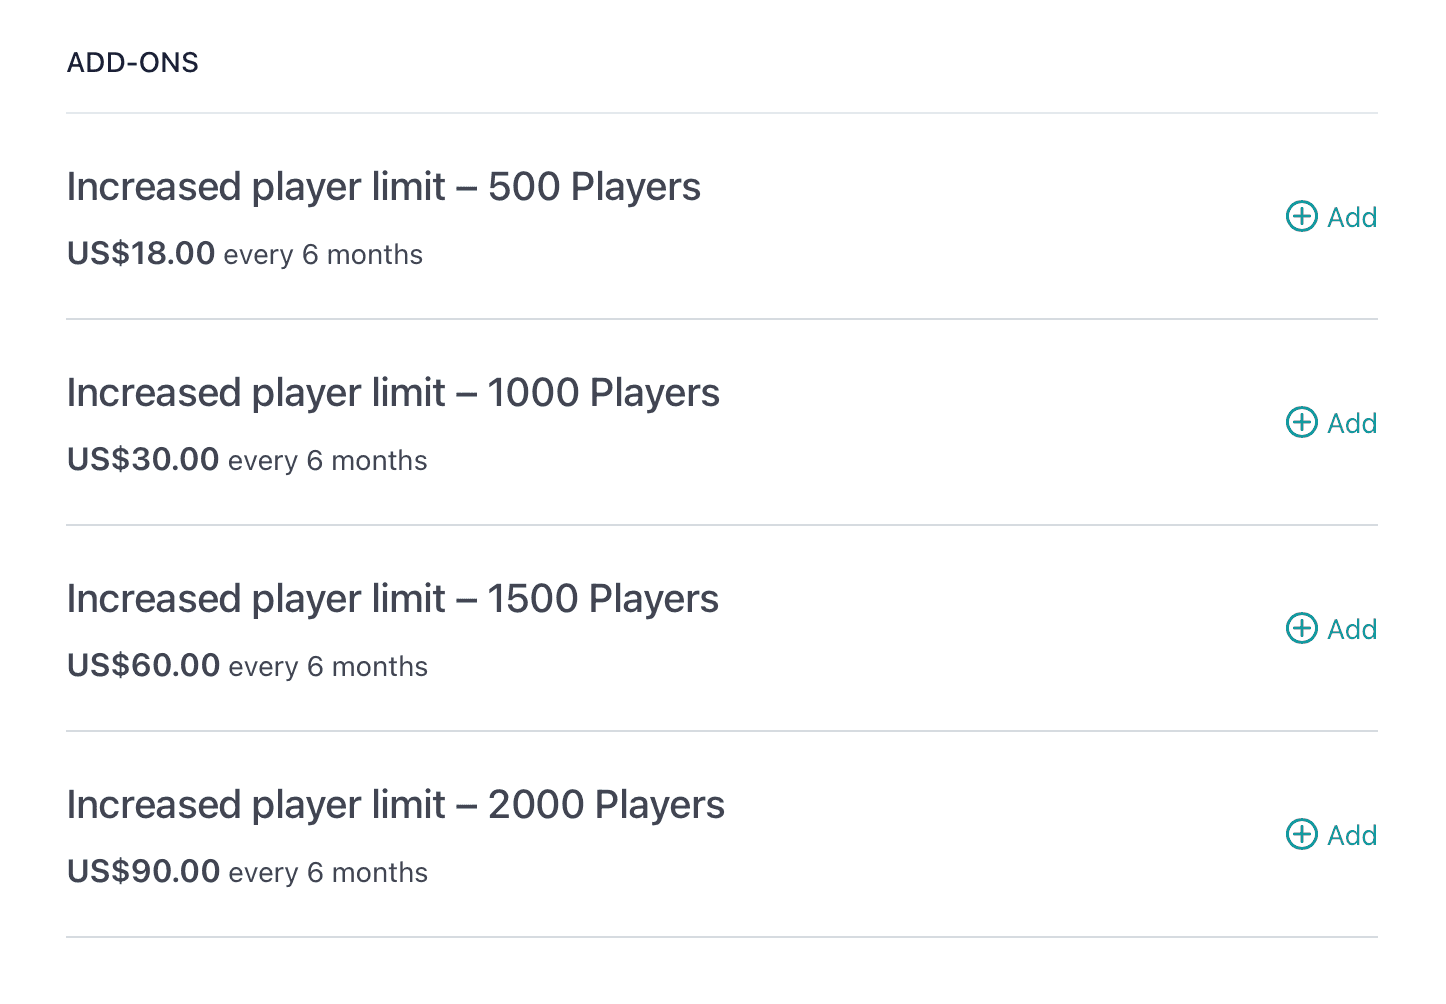
Task: Select the 'Increased player limit – 2000 Players' title
Action: [x=395, y=805]
